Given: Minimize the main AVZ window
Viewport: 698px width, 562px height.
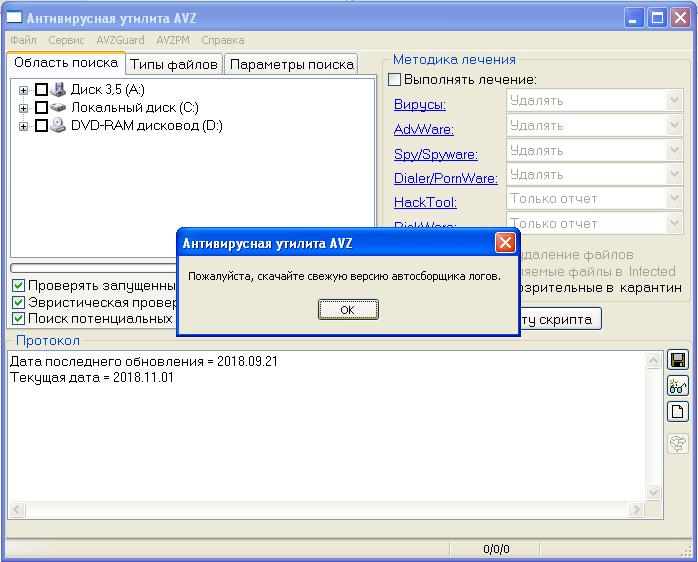Looking at the screenshot, I should (x=633, y=18).
